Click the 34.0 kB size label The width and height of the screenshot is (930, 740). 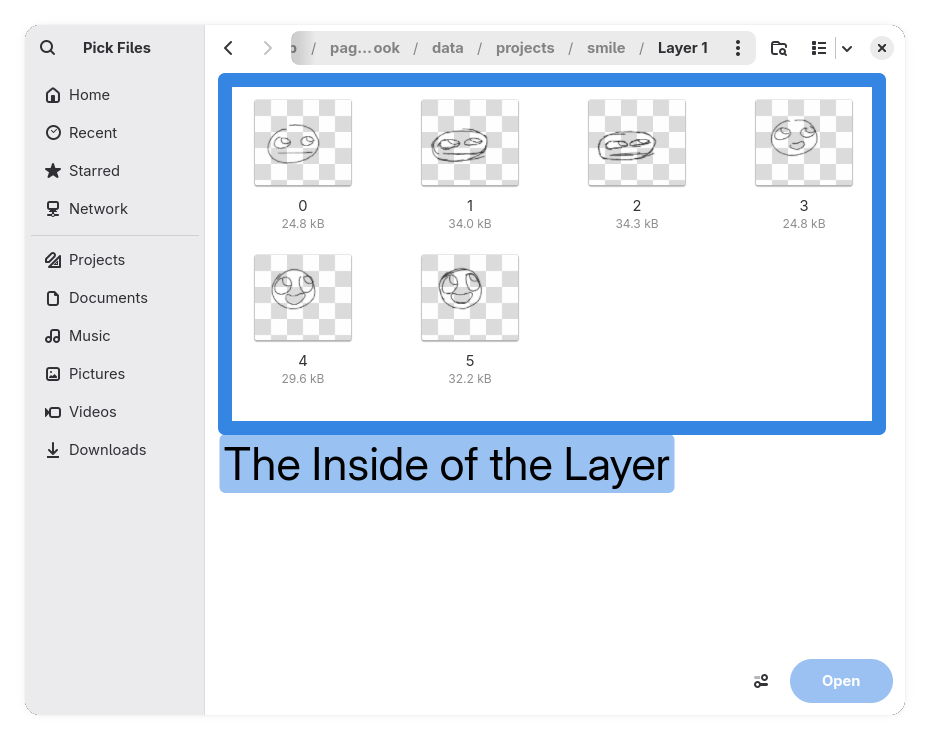click(470, 224)
